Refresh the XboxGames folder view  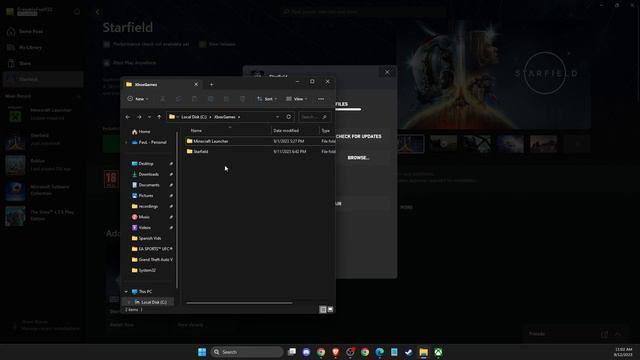click(x=289, y=117)
